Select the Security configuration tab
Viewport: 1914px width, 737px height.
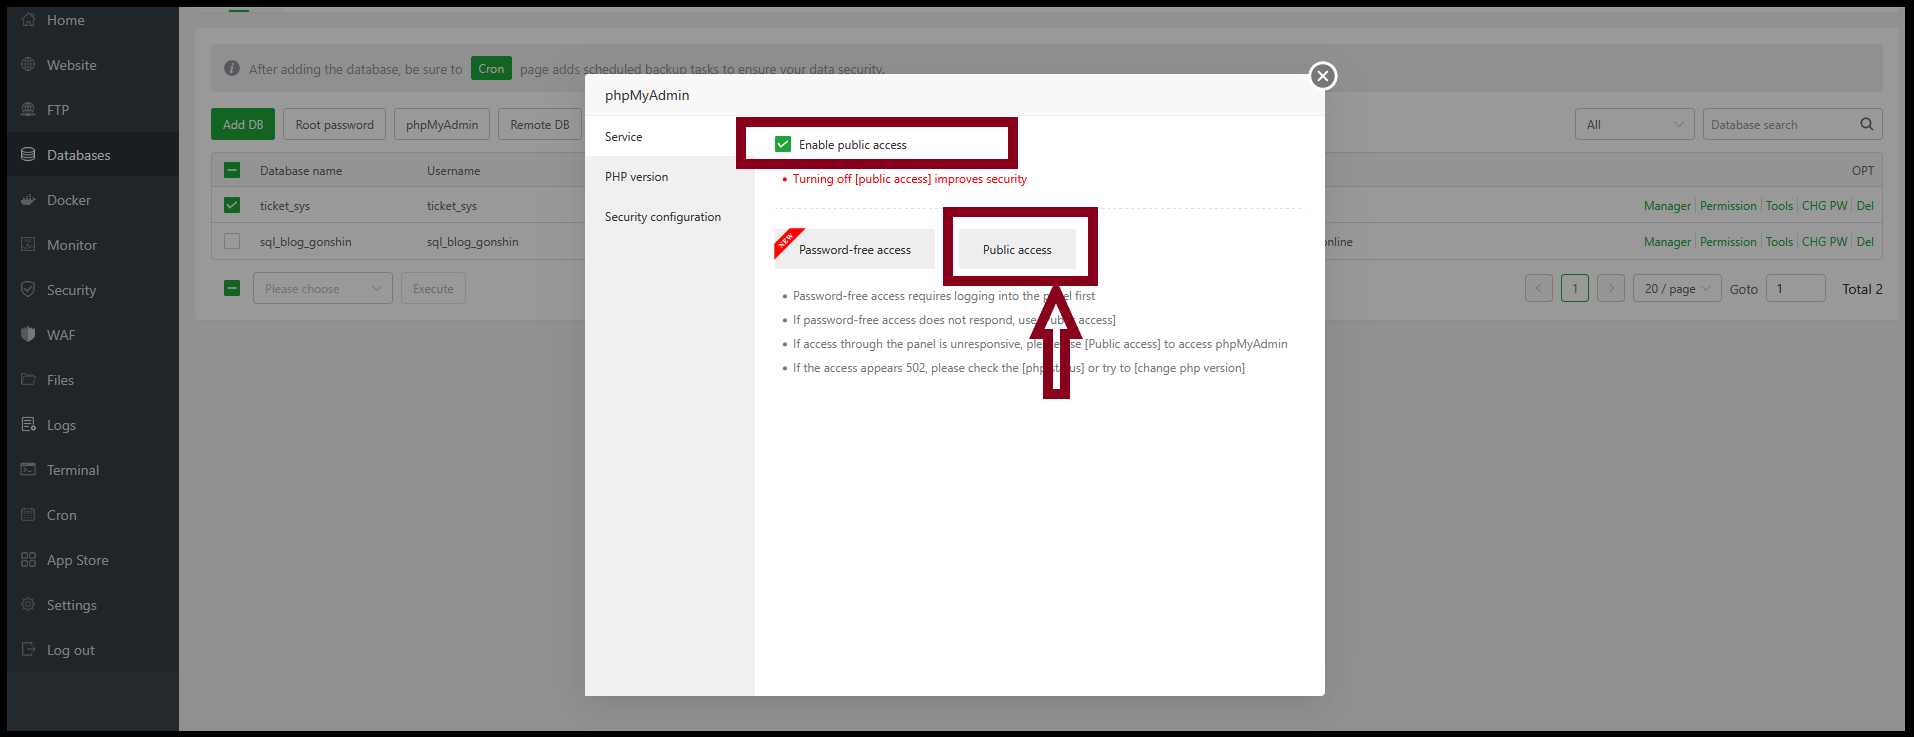(x=670, y=217)
